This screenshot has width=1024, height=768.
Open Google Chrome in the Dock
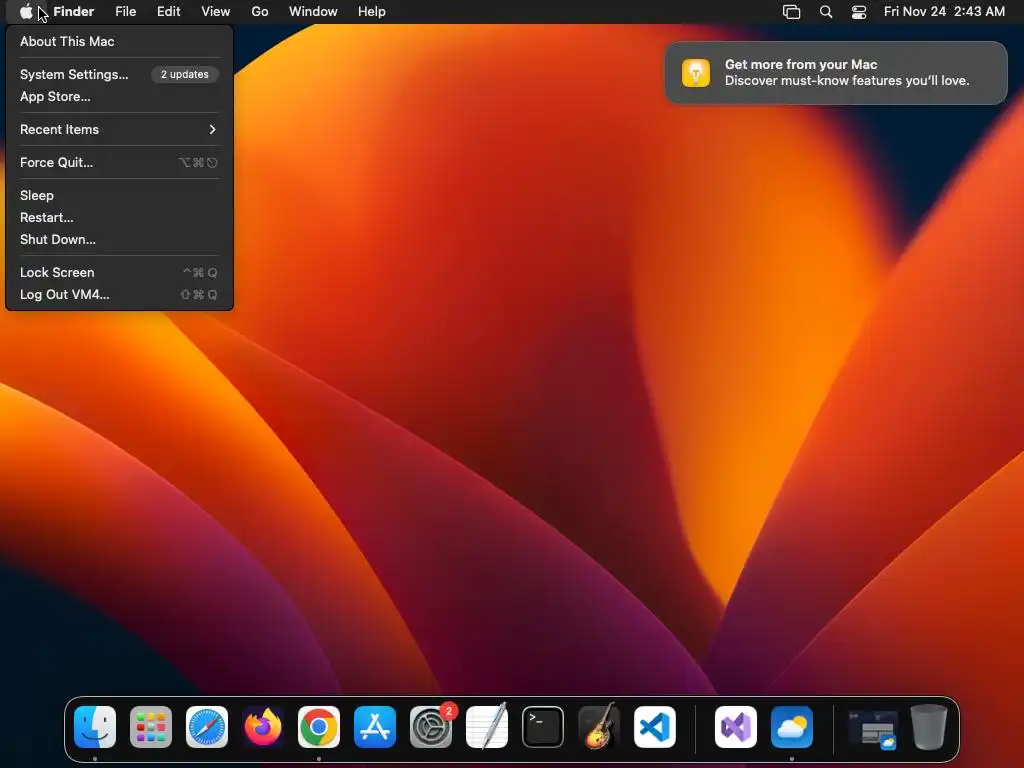tap(319, 727)
